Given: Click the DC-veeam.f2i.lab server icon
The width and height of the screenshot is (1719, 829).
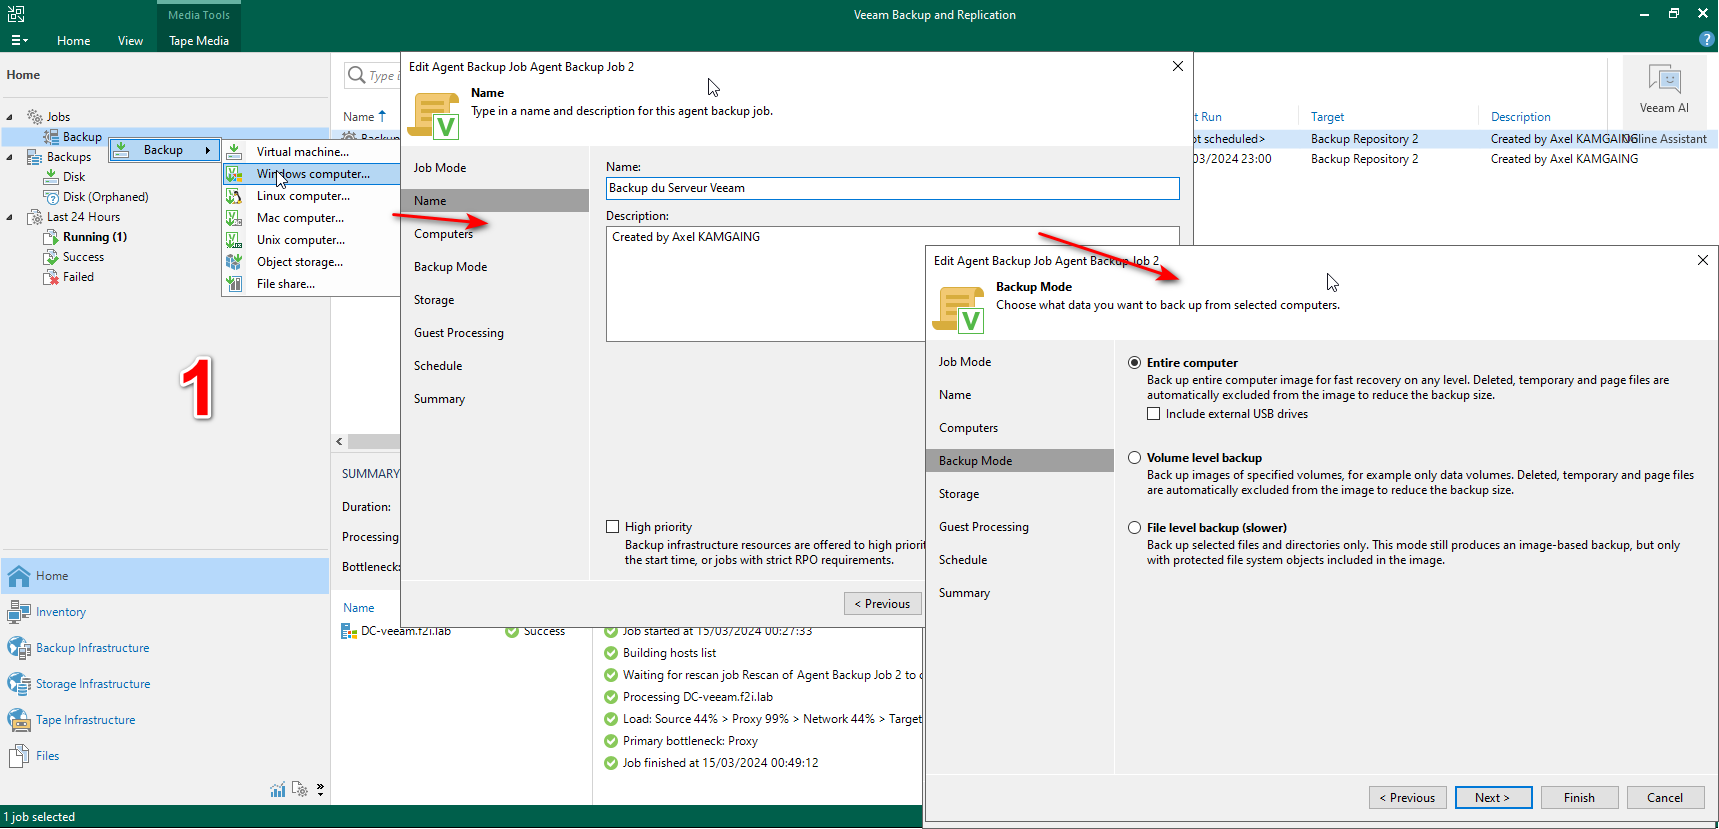Looking at the screenshot, I should [x=349, y=631].
